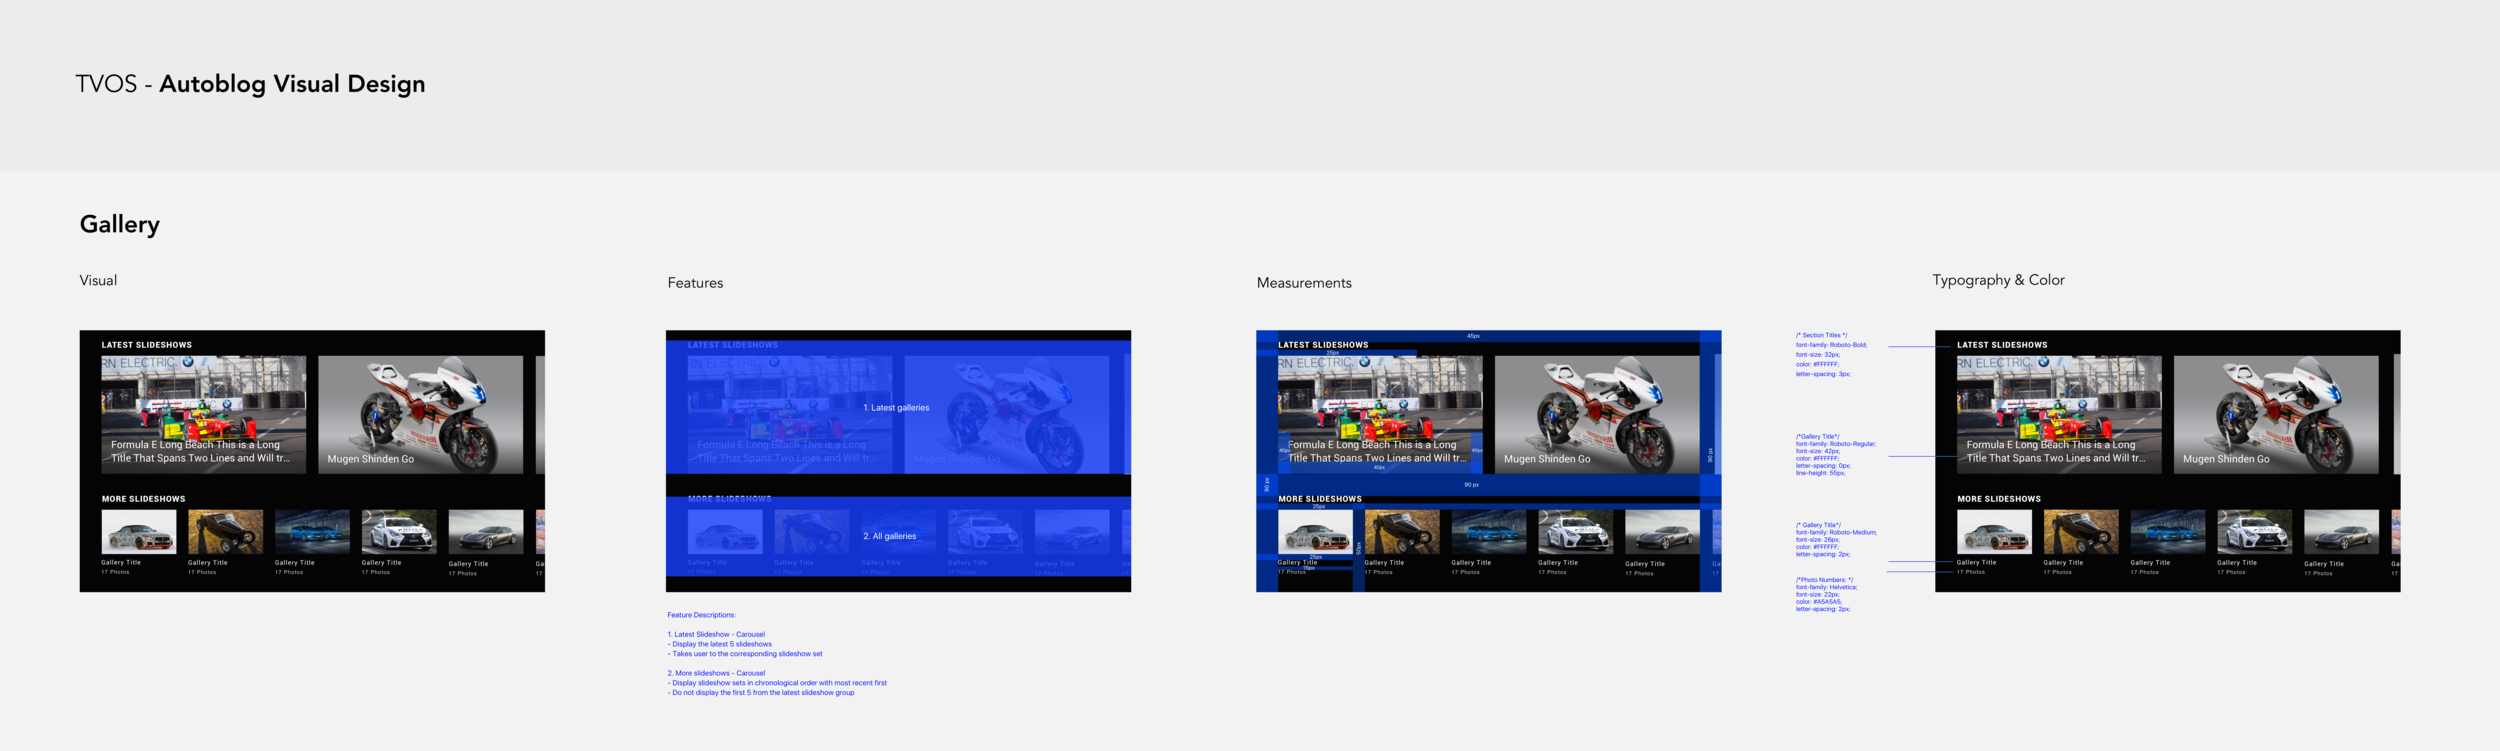Click 'font-family: Roboto-Medium;' spec line

tap(1836, 532)
